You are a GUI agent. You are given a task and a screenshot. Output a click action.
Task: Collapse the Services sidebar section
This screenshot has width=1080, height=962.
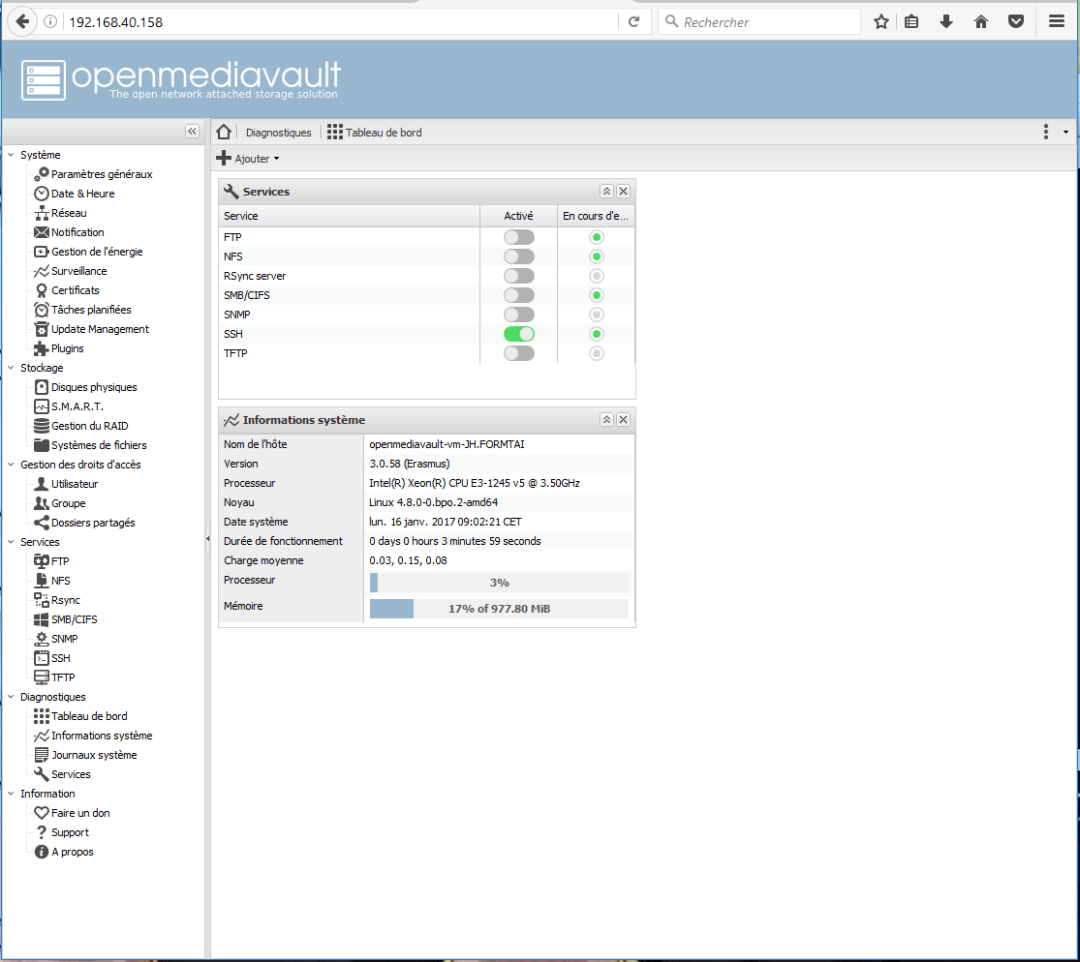click(x=10, y=541)
